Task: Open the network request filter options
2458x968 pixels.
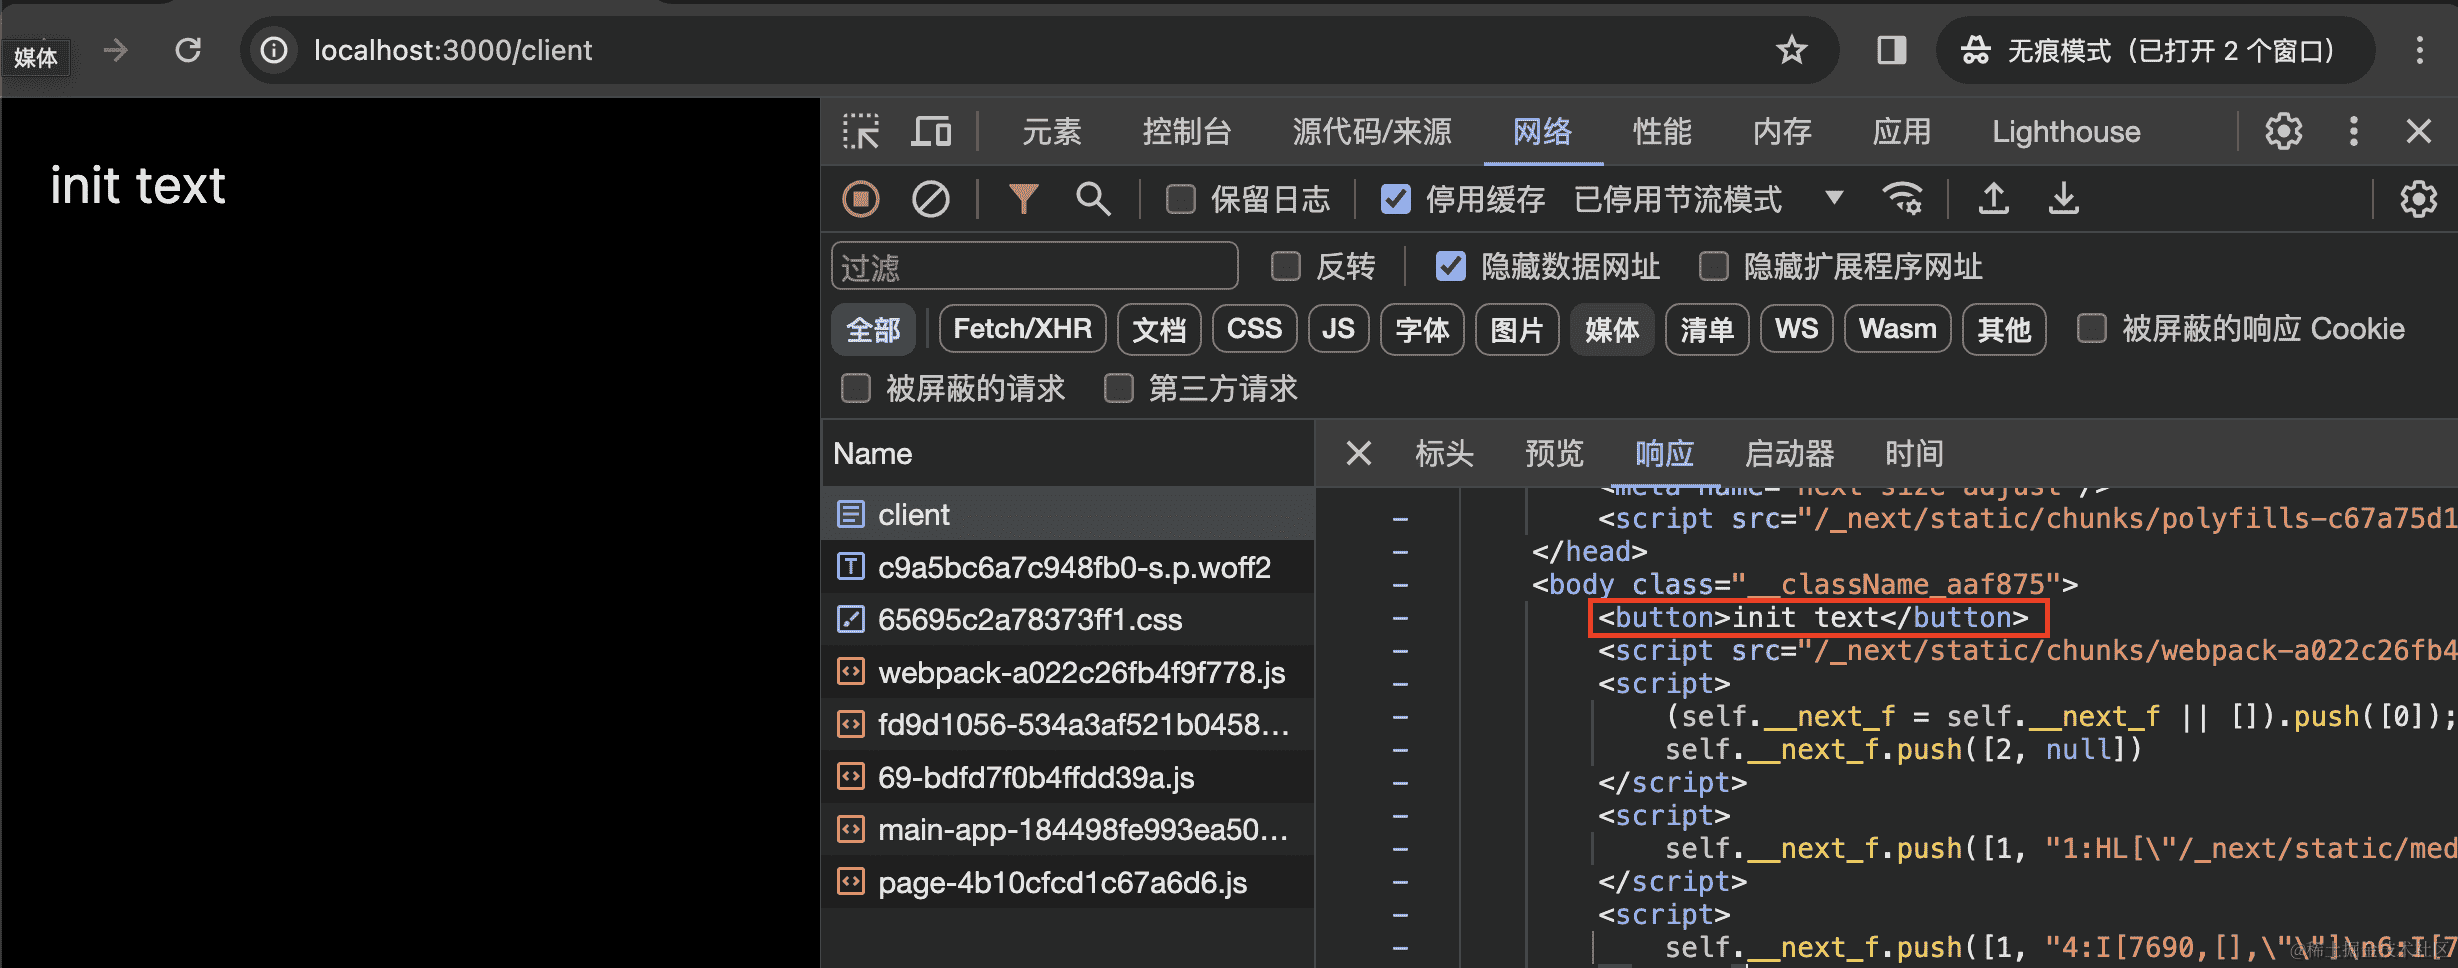Action: (1023, 198)
